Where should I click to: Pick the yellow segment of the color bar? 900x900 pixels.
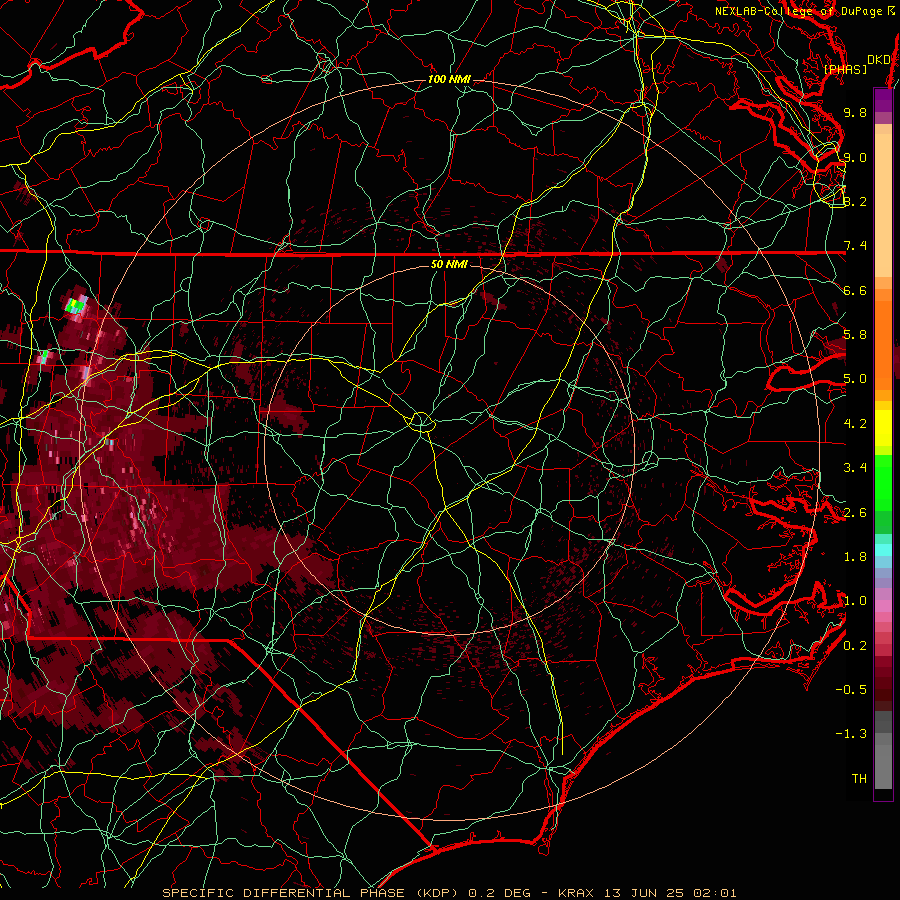[883, 428]
